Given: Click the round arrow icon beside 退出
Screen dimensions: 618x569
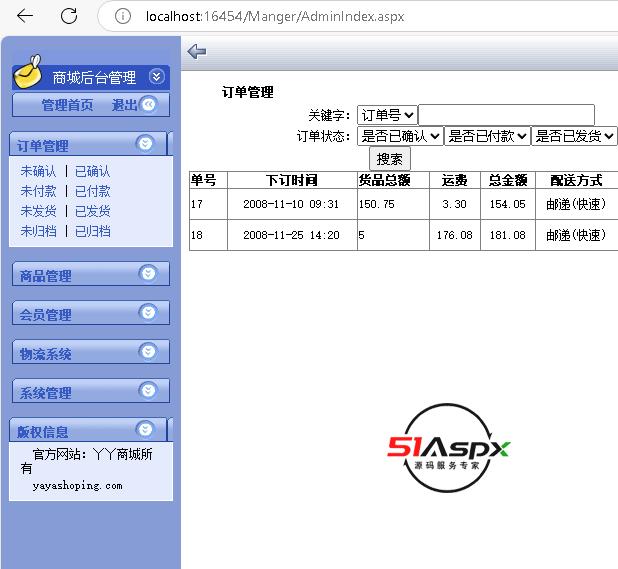Looking at the screenshot, I should 148,104.
